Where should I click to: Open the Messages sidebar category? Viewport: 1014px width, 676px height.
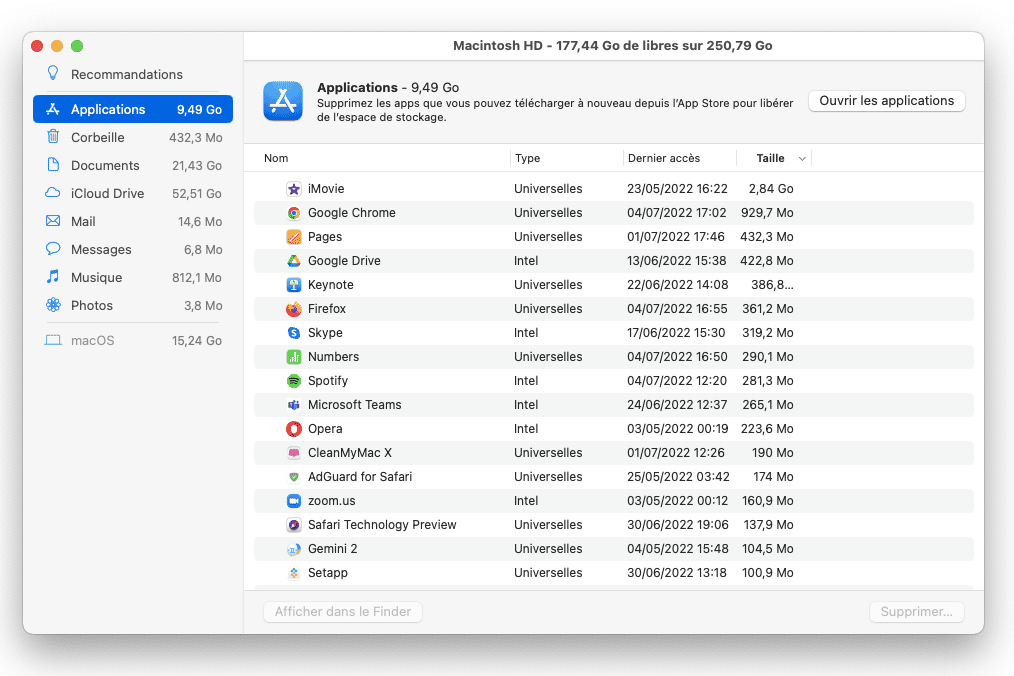click(133, 250)
